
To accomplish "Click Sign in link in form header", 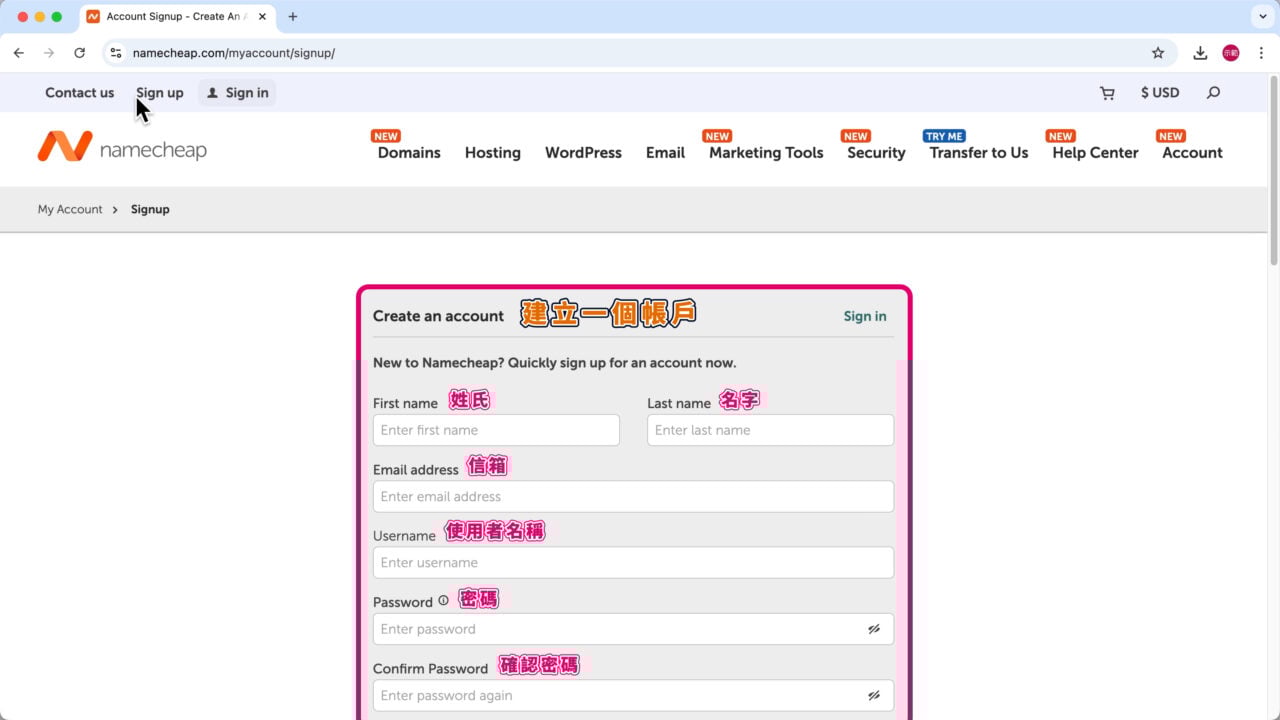I will [864, 316].
